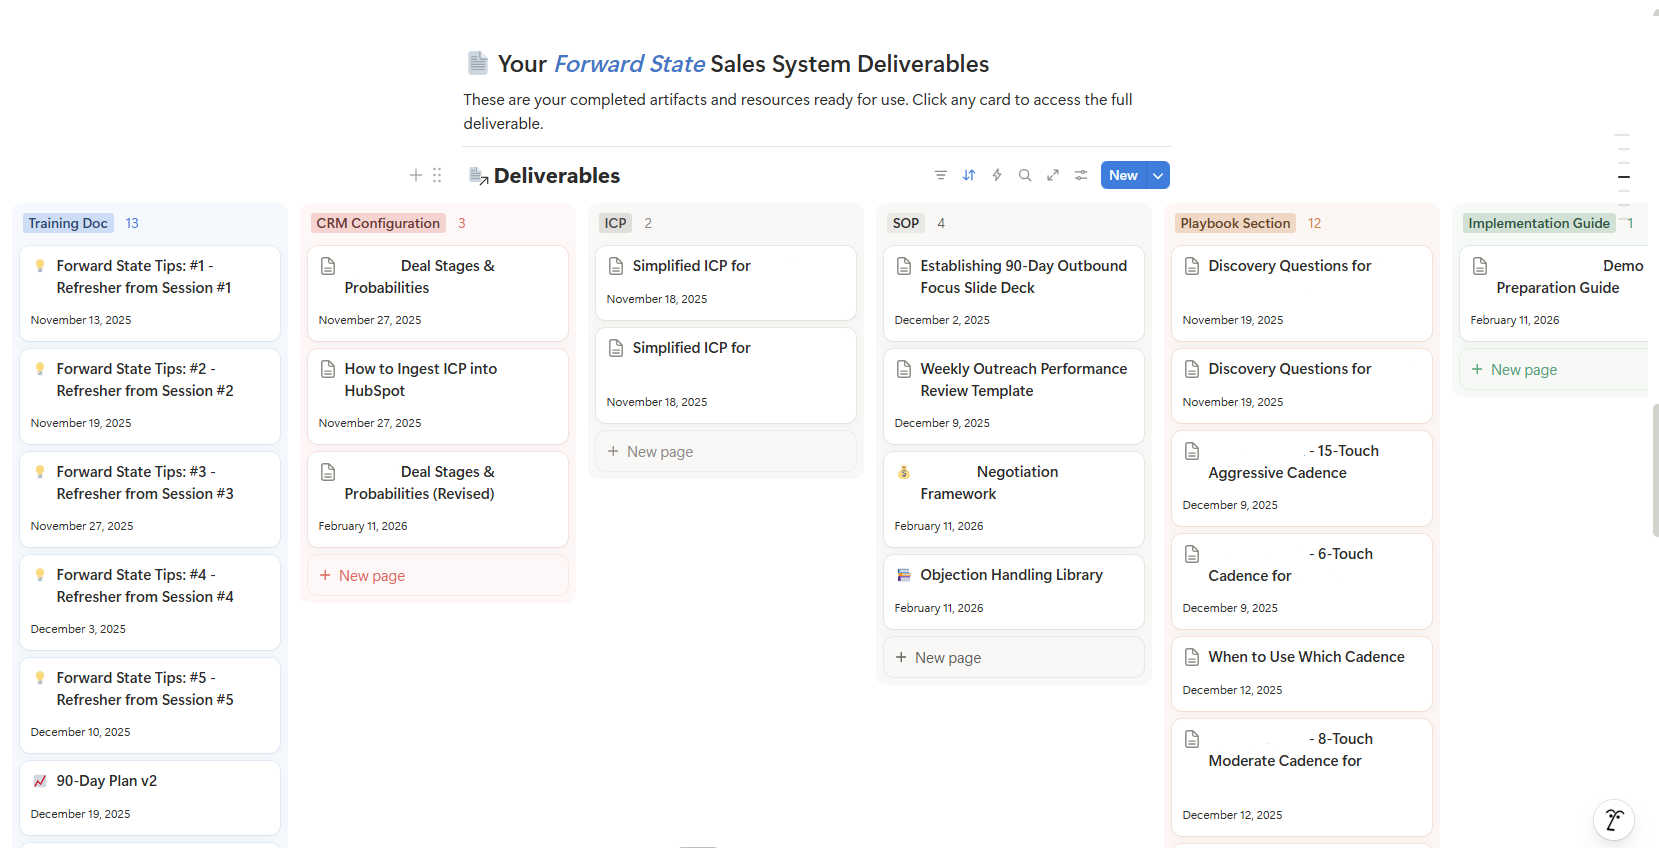1659x848 pixels.
Task: Open How to Ingest ICP into HubSpot
Action: (x=438, y=396)
